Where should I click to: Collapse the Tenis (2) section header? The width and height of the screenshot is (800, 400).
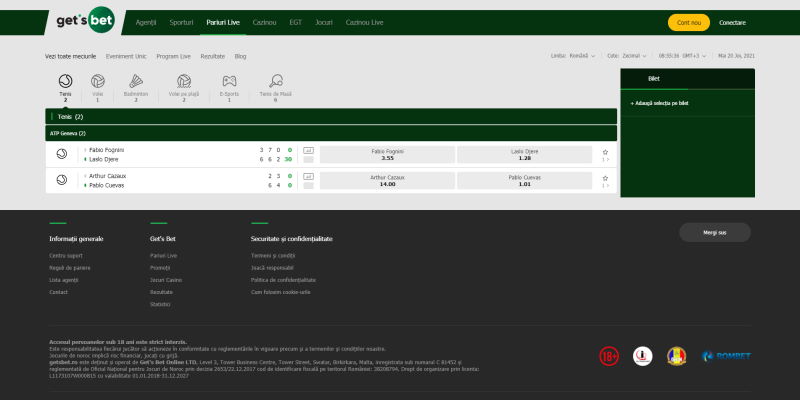tap(331, 116)
